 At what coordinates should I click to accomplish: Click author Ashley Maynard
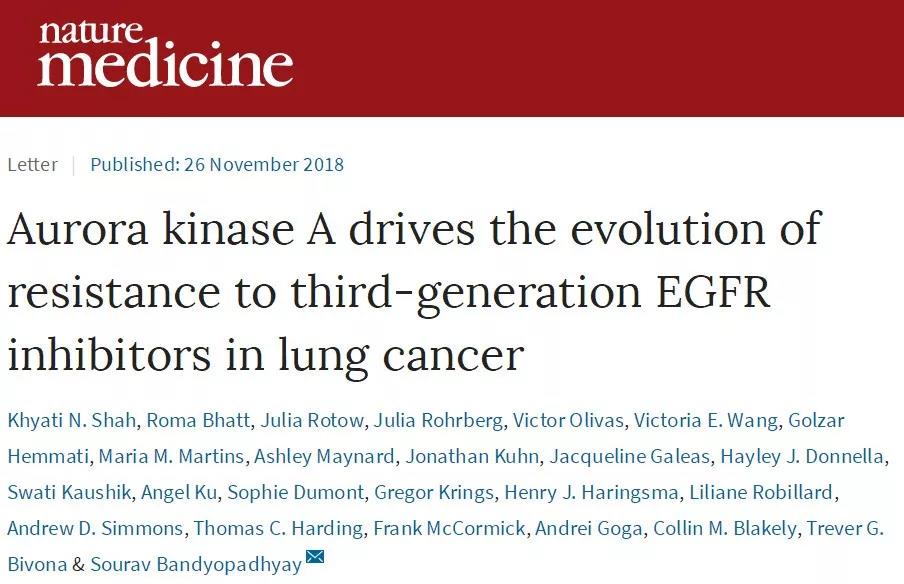(x=325, y=456)
